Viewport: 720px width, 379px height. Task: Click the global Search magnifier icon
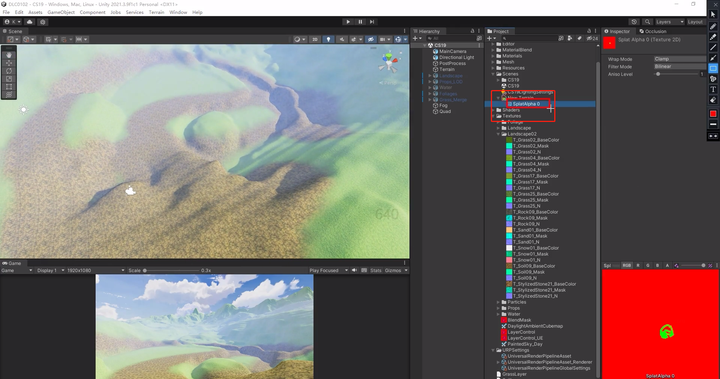(647, 22)
